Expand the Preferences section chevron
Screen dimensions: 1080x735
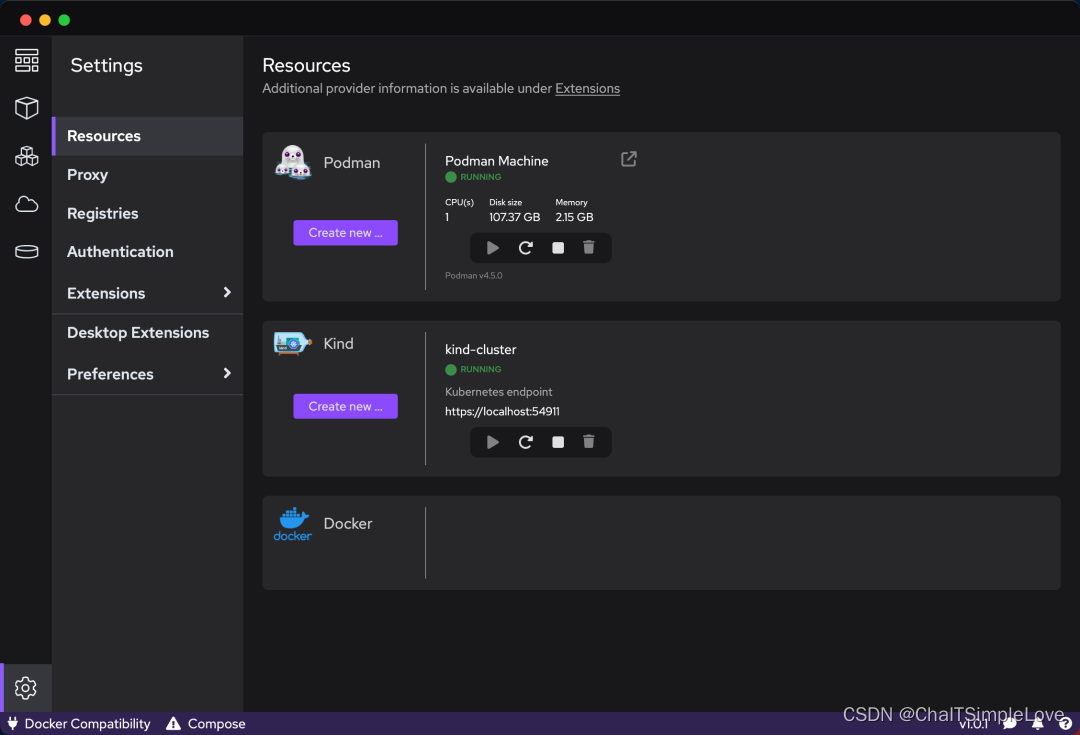pos(227,373)
